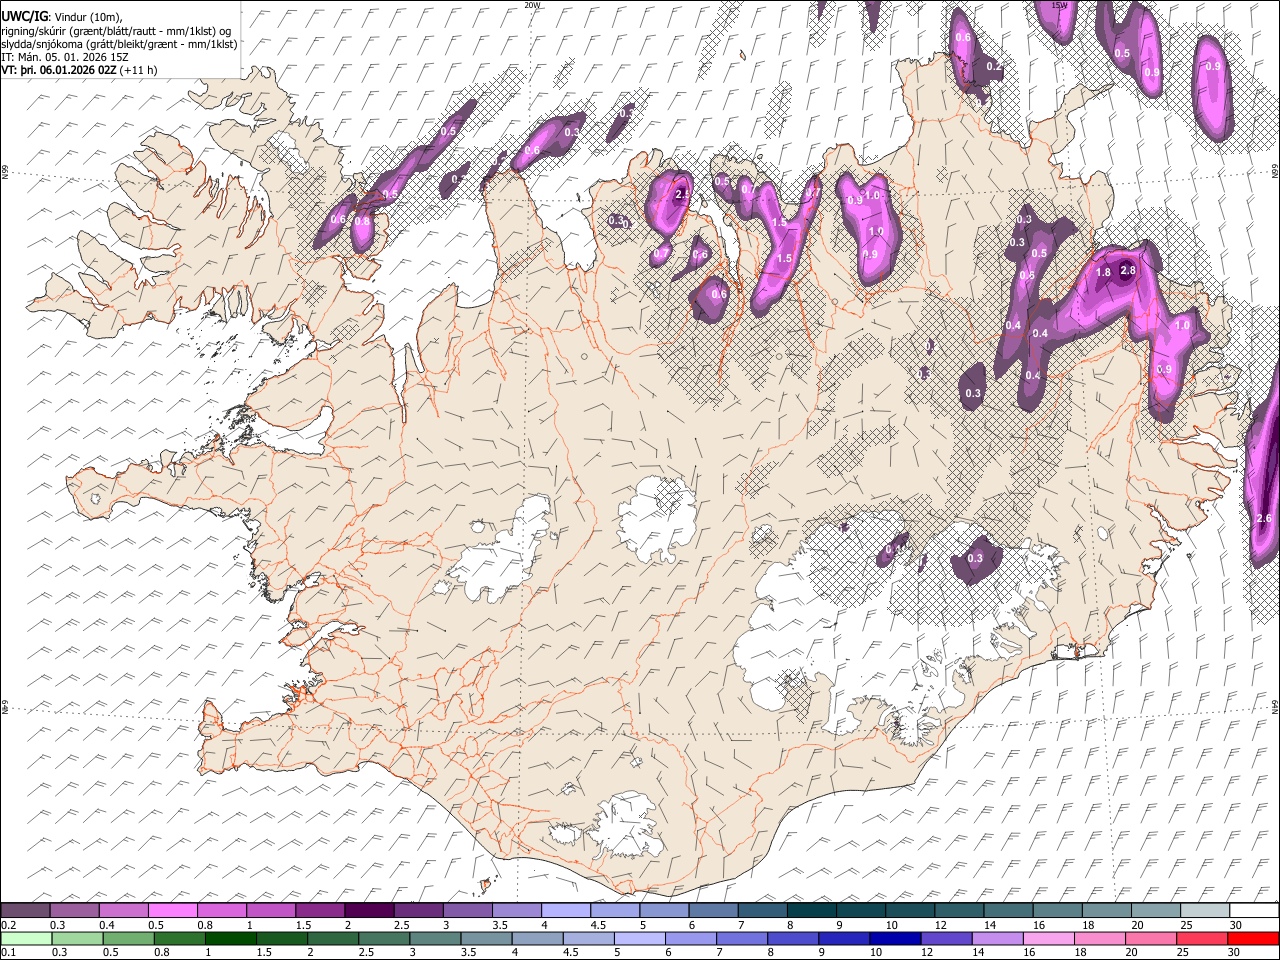Click pale lavender upper swatch between 4 and 4.5

[565, 910]
